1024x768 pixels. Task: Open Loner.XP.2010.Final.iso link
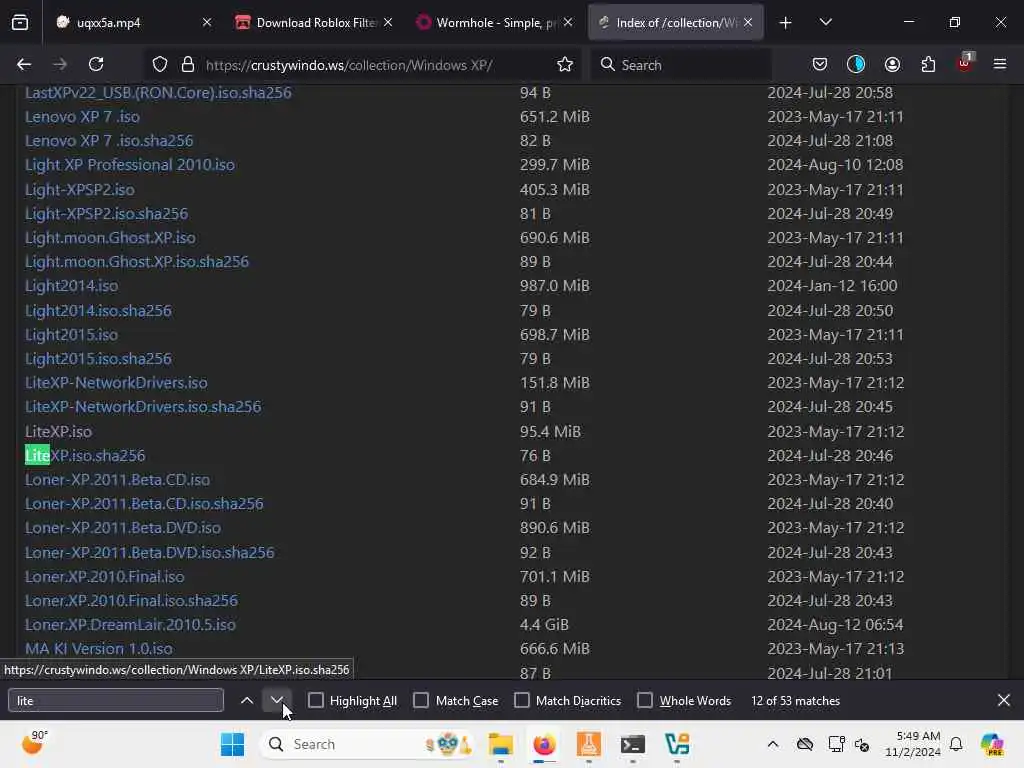pos(104,576)
